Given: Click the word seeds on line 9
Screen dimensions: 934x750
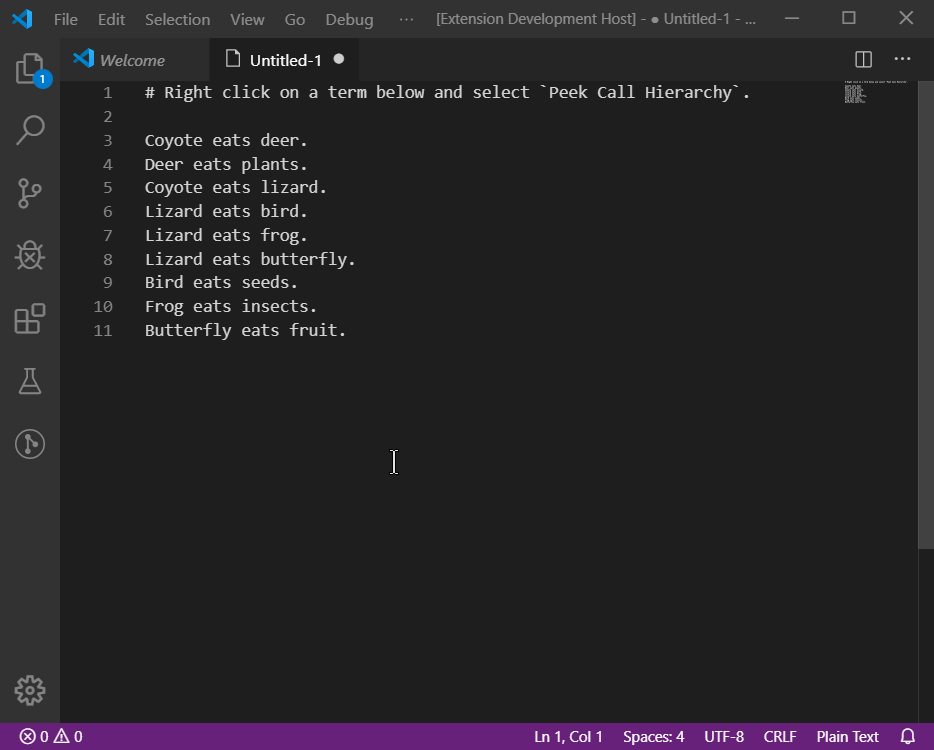Looking at the screenshot, I should [265, 282].
